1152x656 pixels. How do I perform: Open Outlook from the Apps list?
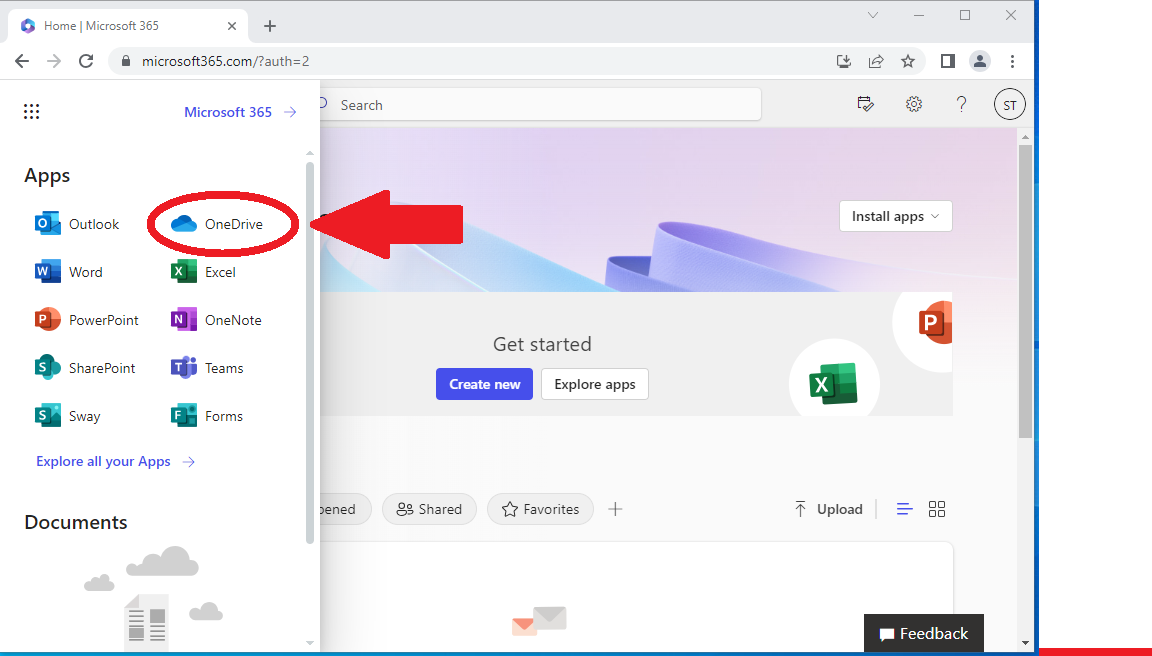[77, 224]
